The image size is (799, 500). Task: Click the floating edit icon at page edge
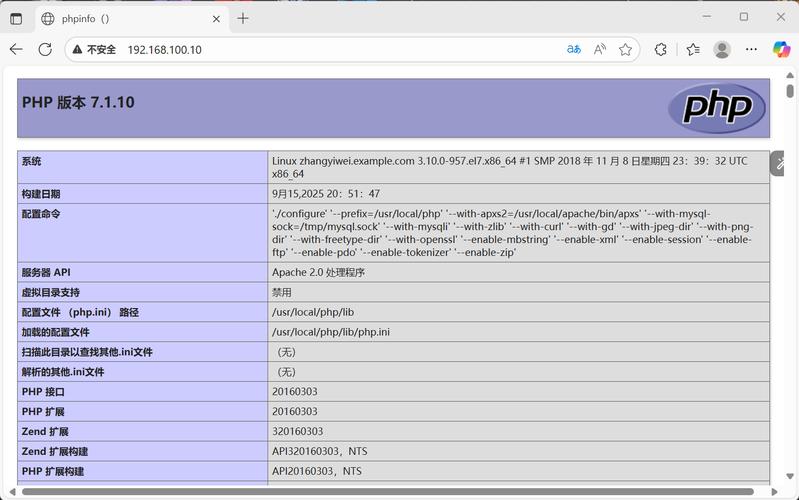(779, 164)
